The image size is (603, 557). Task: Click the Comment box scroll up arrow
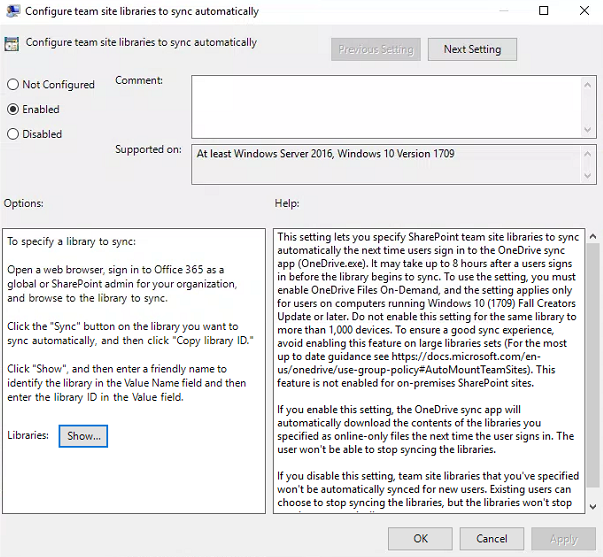[588, 85]
